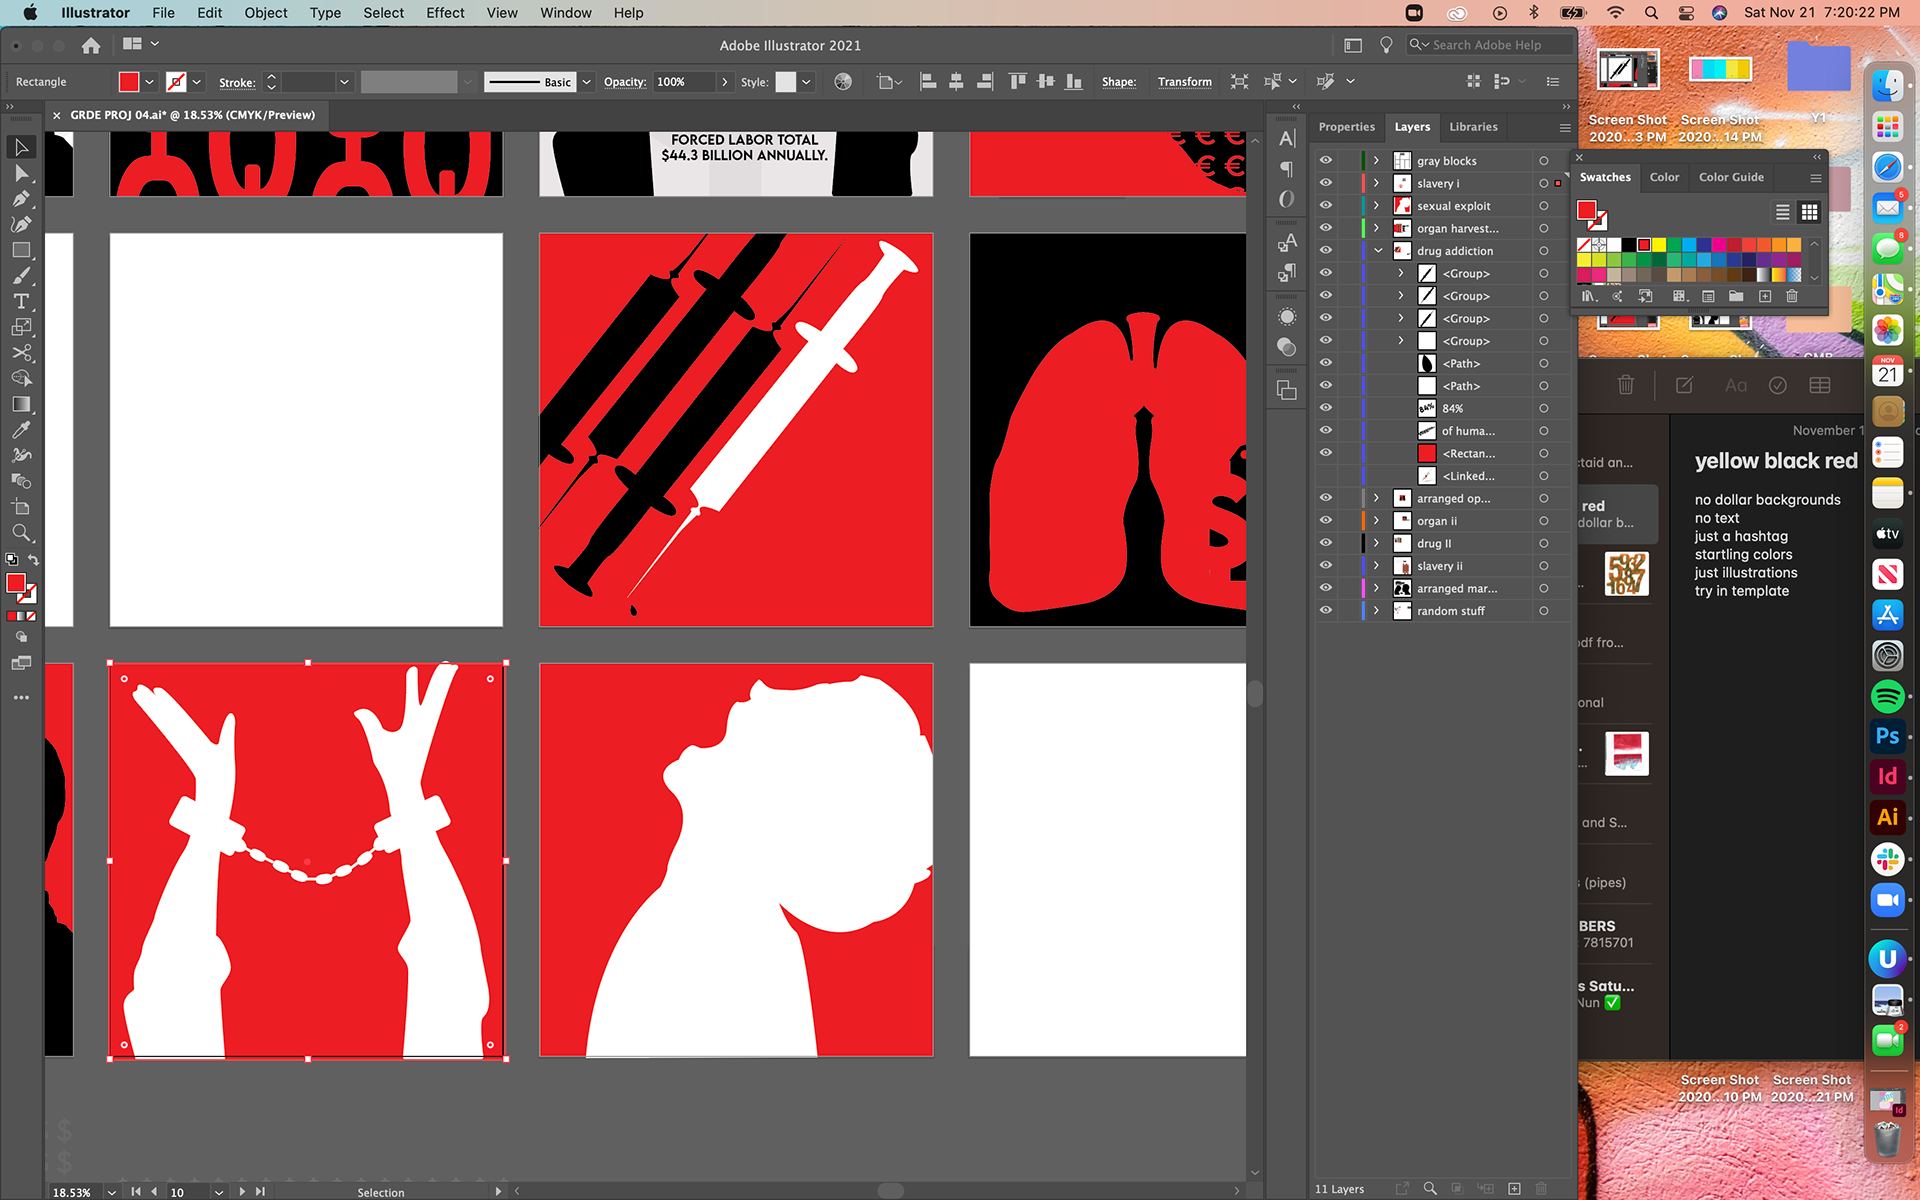The image size is (1920, 1200).
Task: Hide the gray blocks layer
Action: (1325, 160)
